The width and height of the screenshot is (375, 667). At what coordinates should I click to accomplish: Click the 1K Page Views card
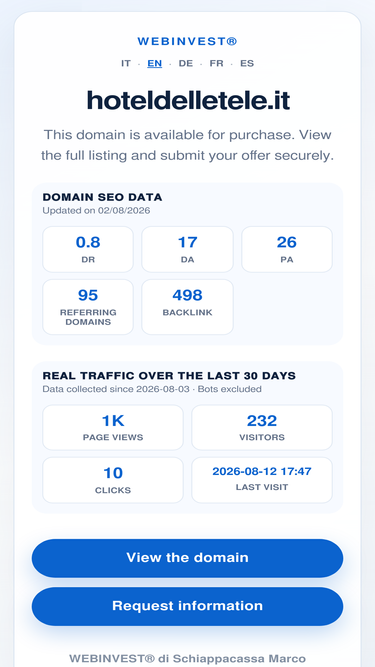113,427
